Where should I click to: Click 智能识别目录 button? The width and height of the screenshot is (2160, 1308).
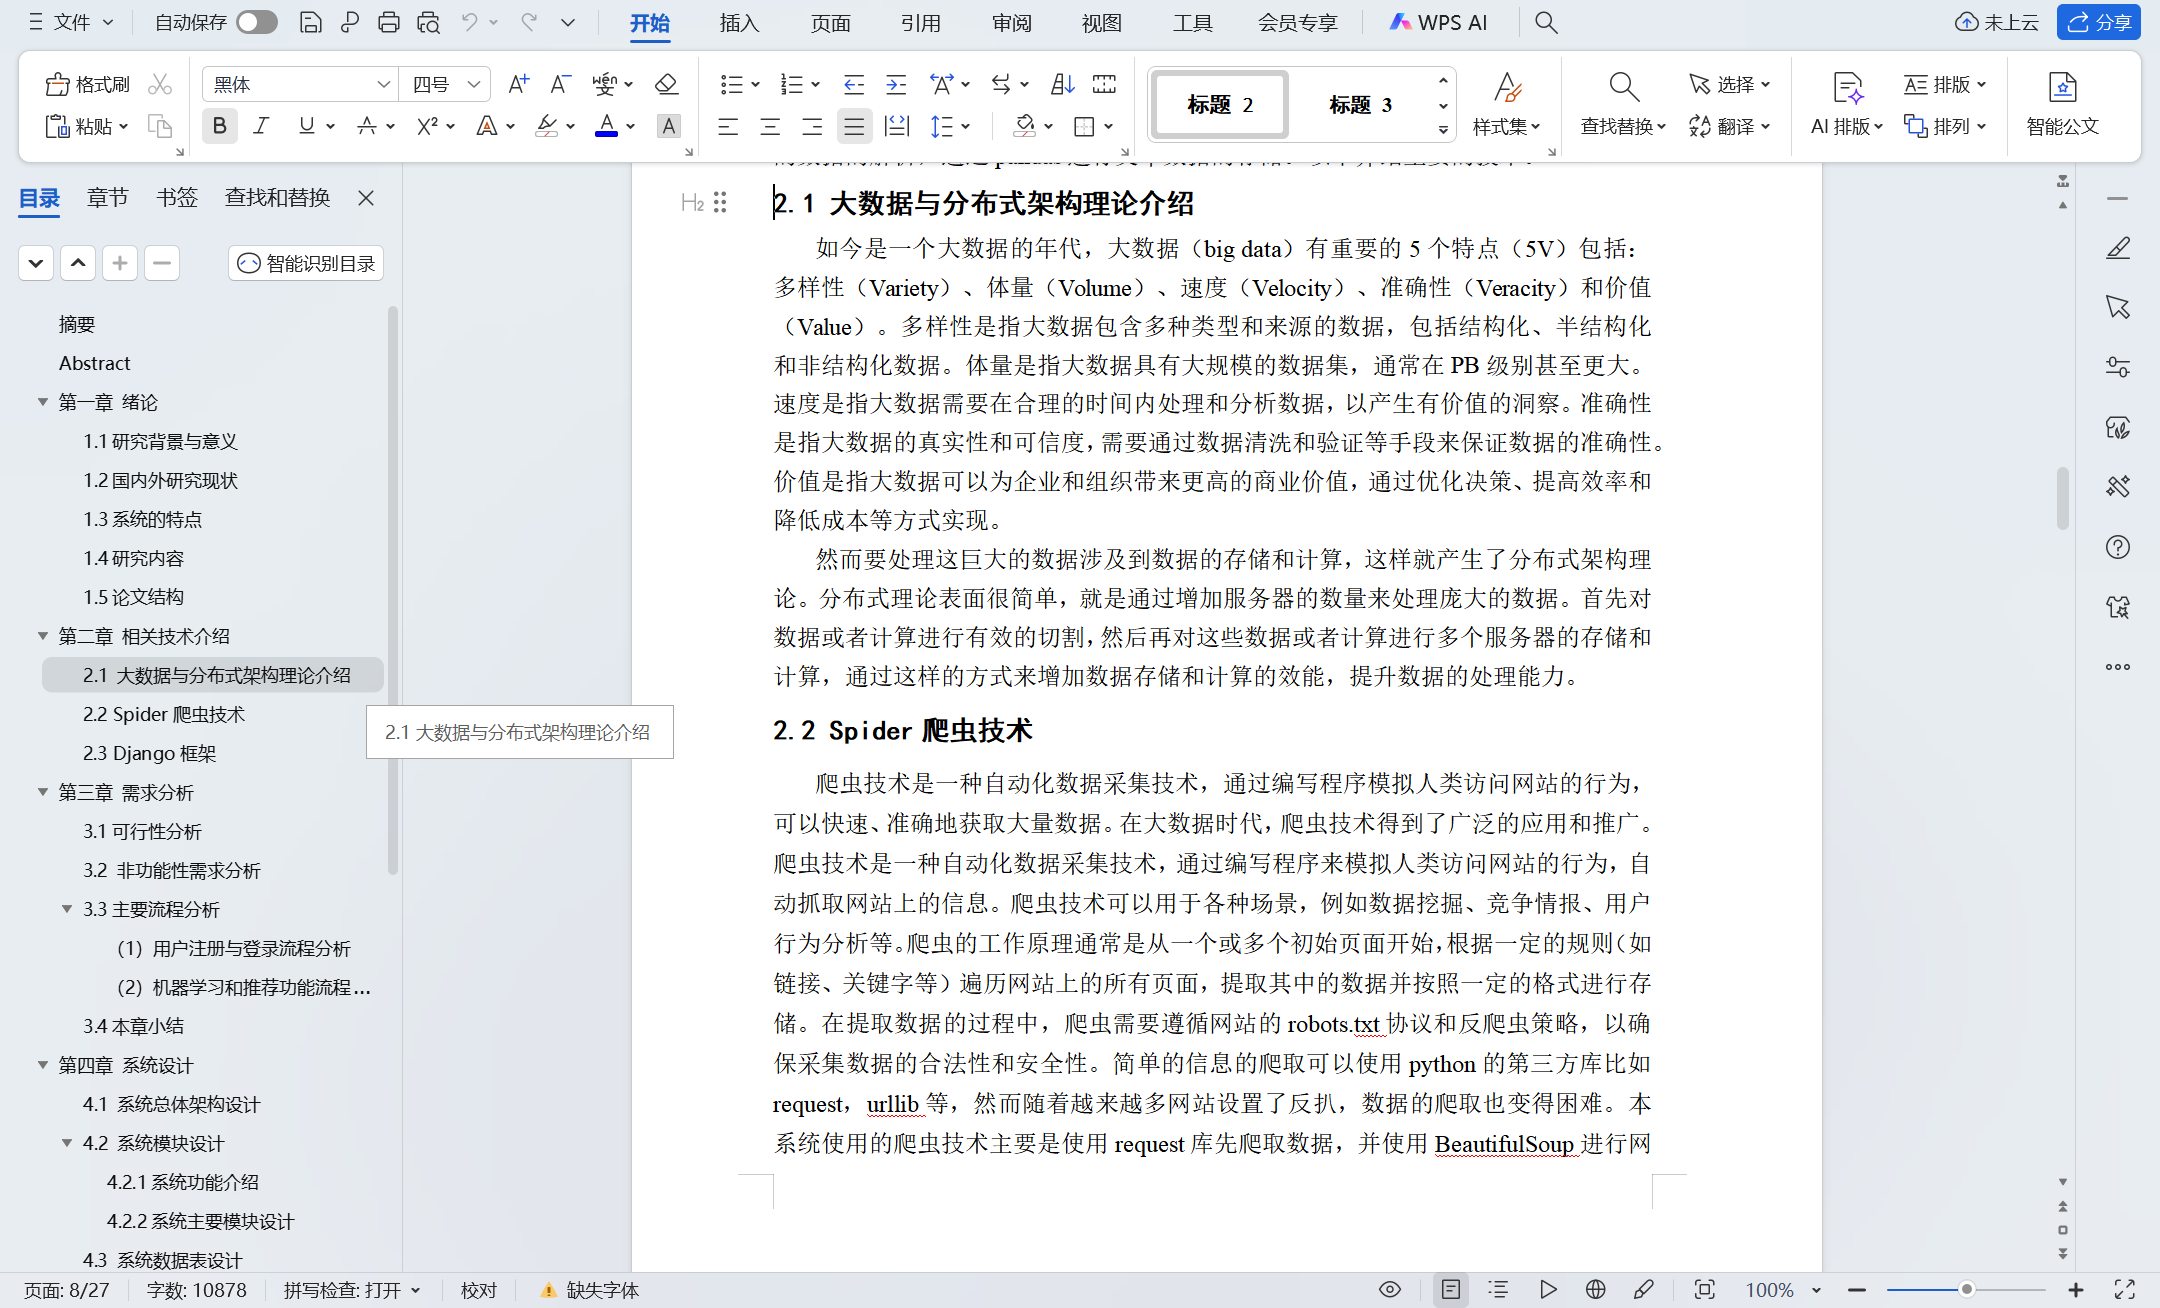pyautogui.click(x=306, y=263)
